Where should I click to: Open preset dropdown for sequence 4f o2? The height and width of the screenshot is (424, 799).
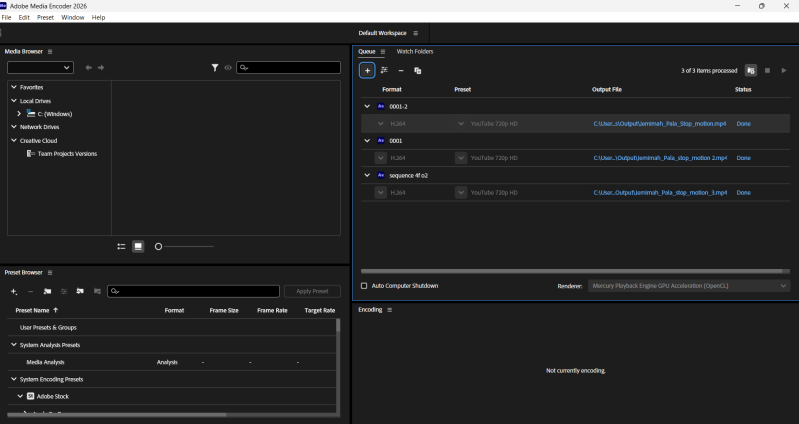click(461, 193)
